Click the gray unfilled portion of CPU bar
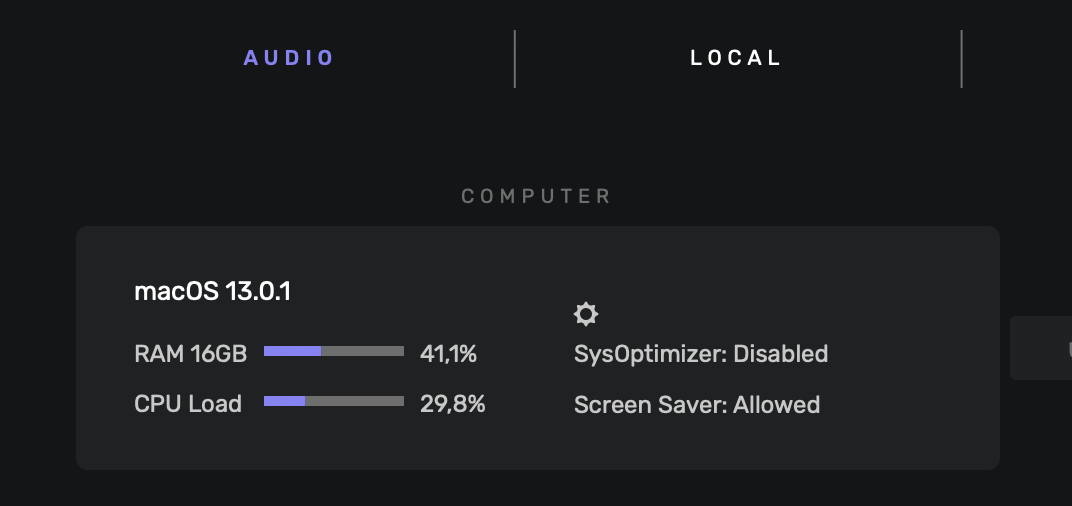This screenshot has height=506, width=1072. click(354, 401)
